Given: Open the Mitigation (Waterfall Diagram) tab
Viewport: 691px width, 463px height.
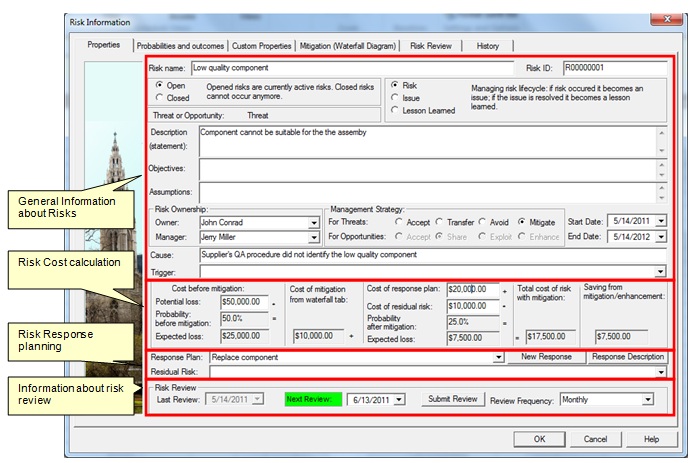Looking at the screenshot, I should [x=348, y=46].
